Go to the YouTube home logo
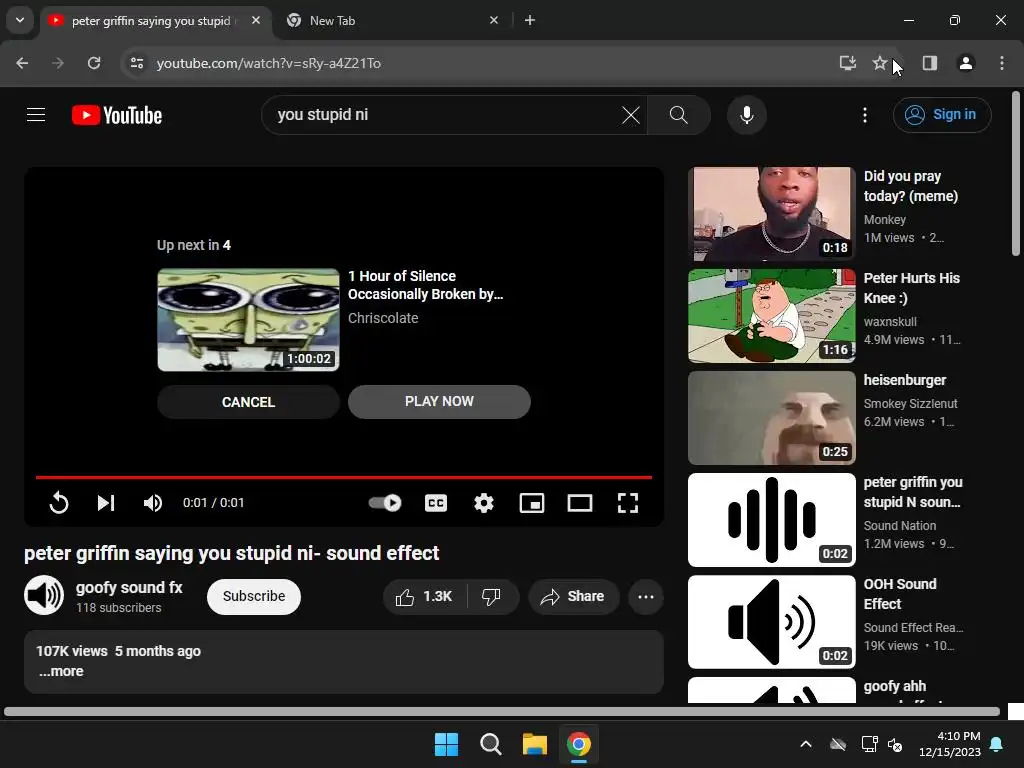 click(117, 115)
